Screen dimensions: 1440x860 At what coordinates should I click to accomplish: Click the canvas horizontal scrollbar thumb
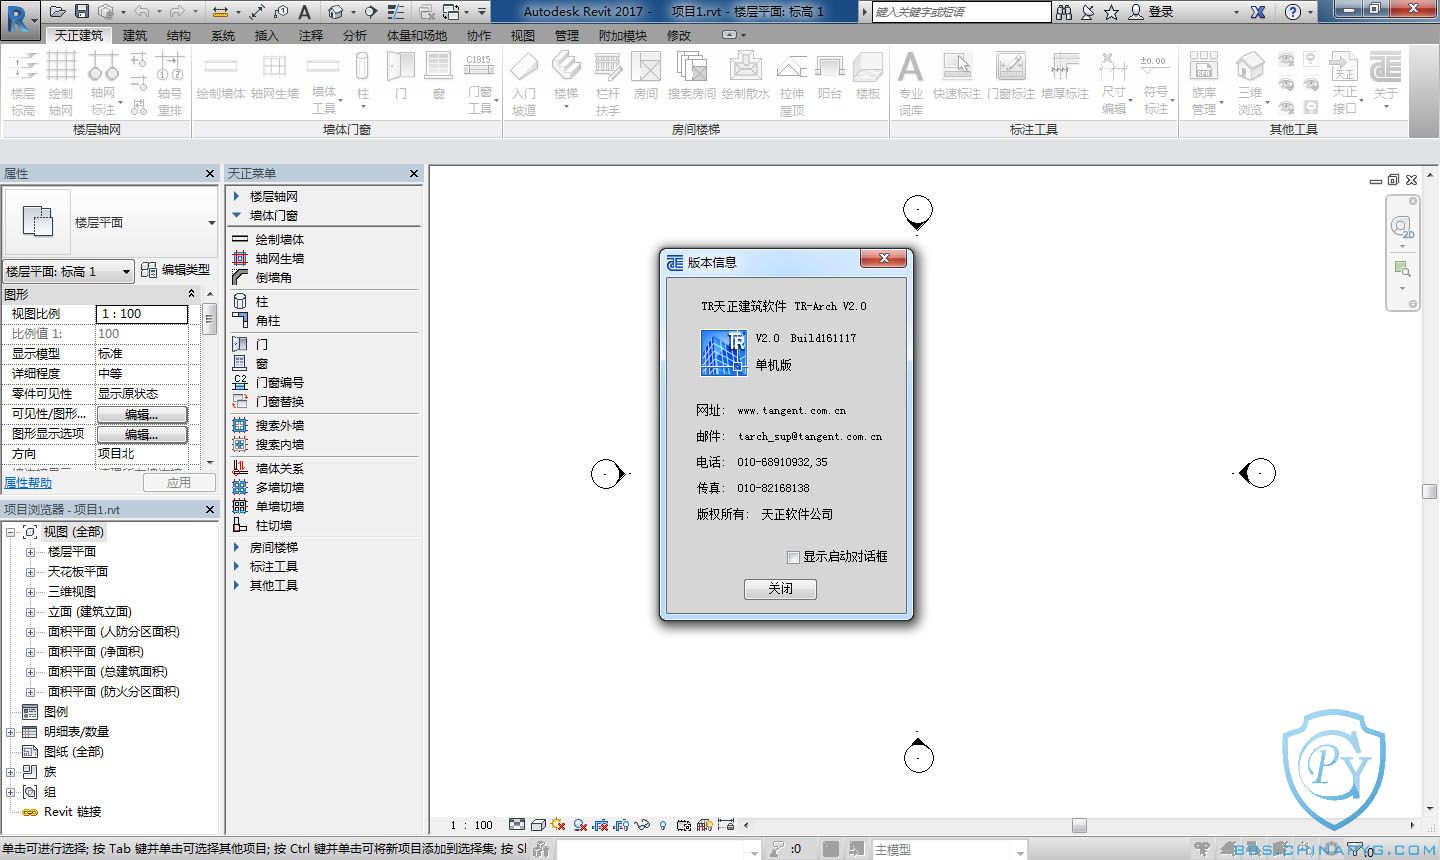[1079, 825]
